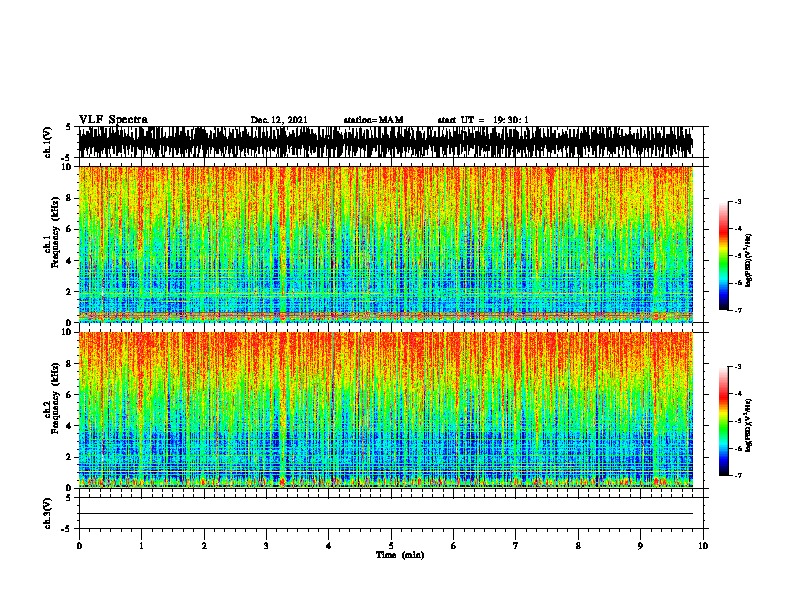792x612 pixels.
Task: Click the "-3" value on ch.2 colorbar
Action: click(x=737, y=367)
